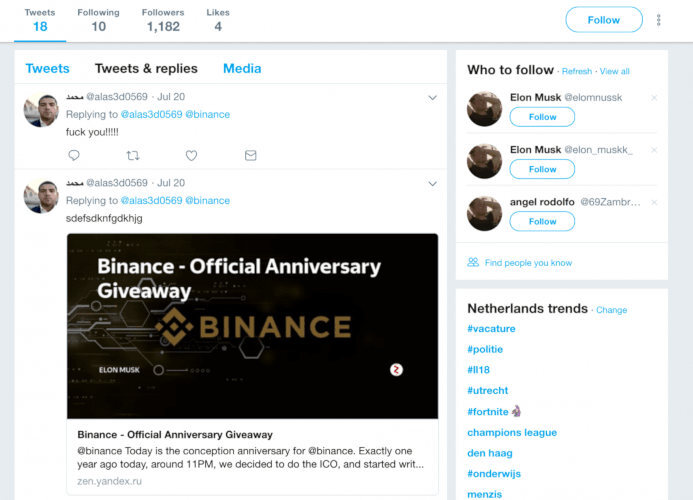Open the #fortnite trend
This screenshot has height=500, width=693.
coord(490,412)
